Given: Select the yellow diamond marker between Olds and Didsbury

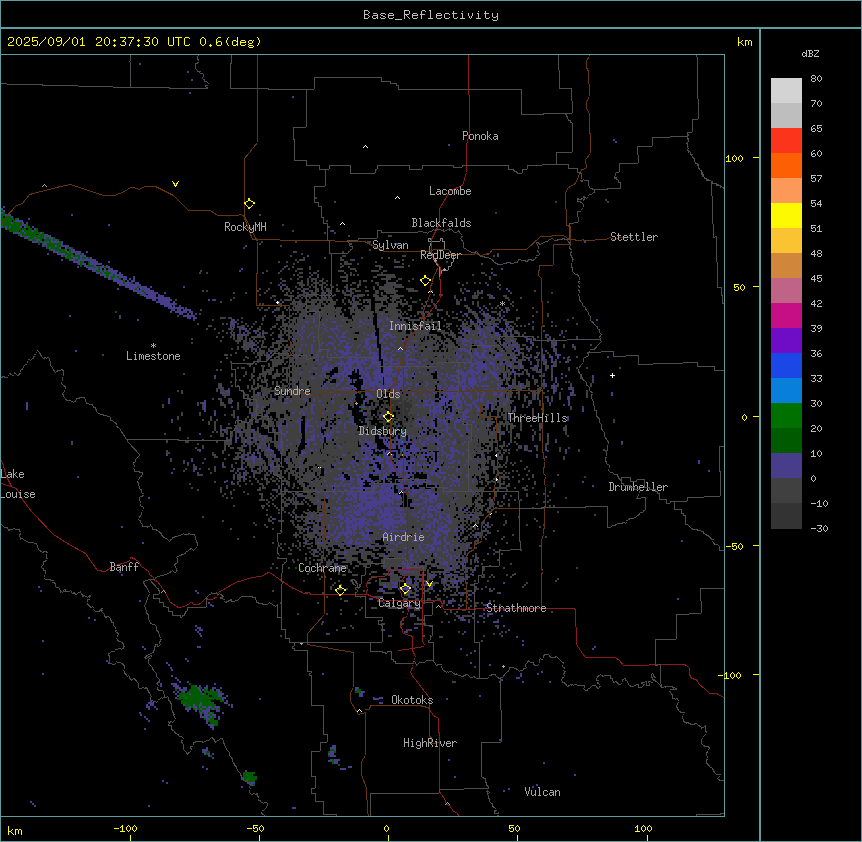Looking at the screenshot, I should click(389, 416).
